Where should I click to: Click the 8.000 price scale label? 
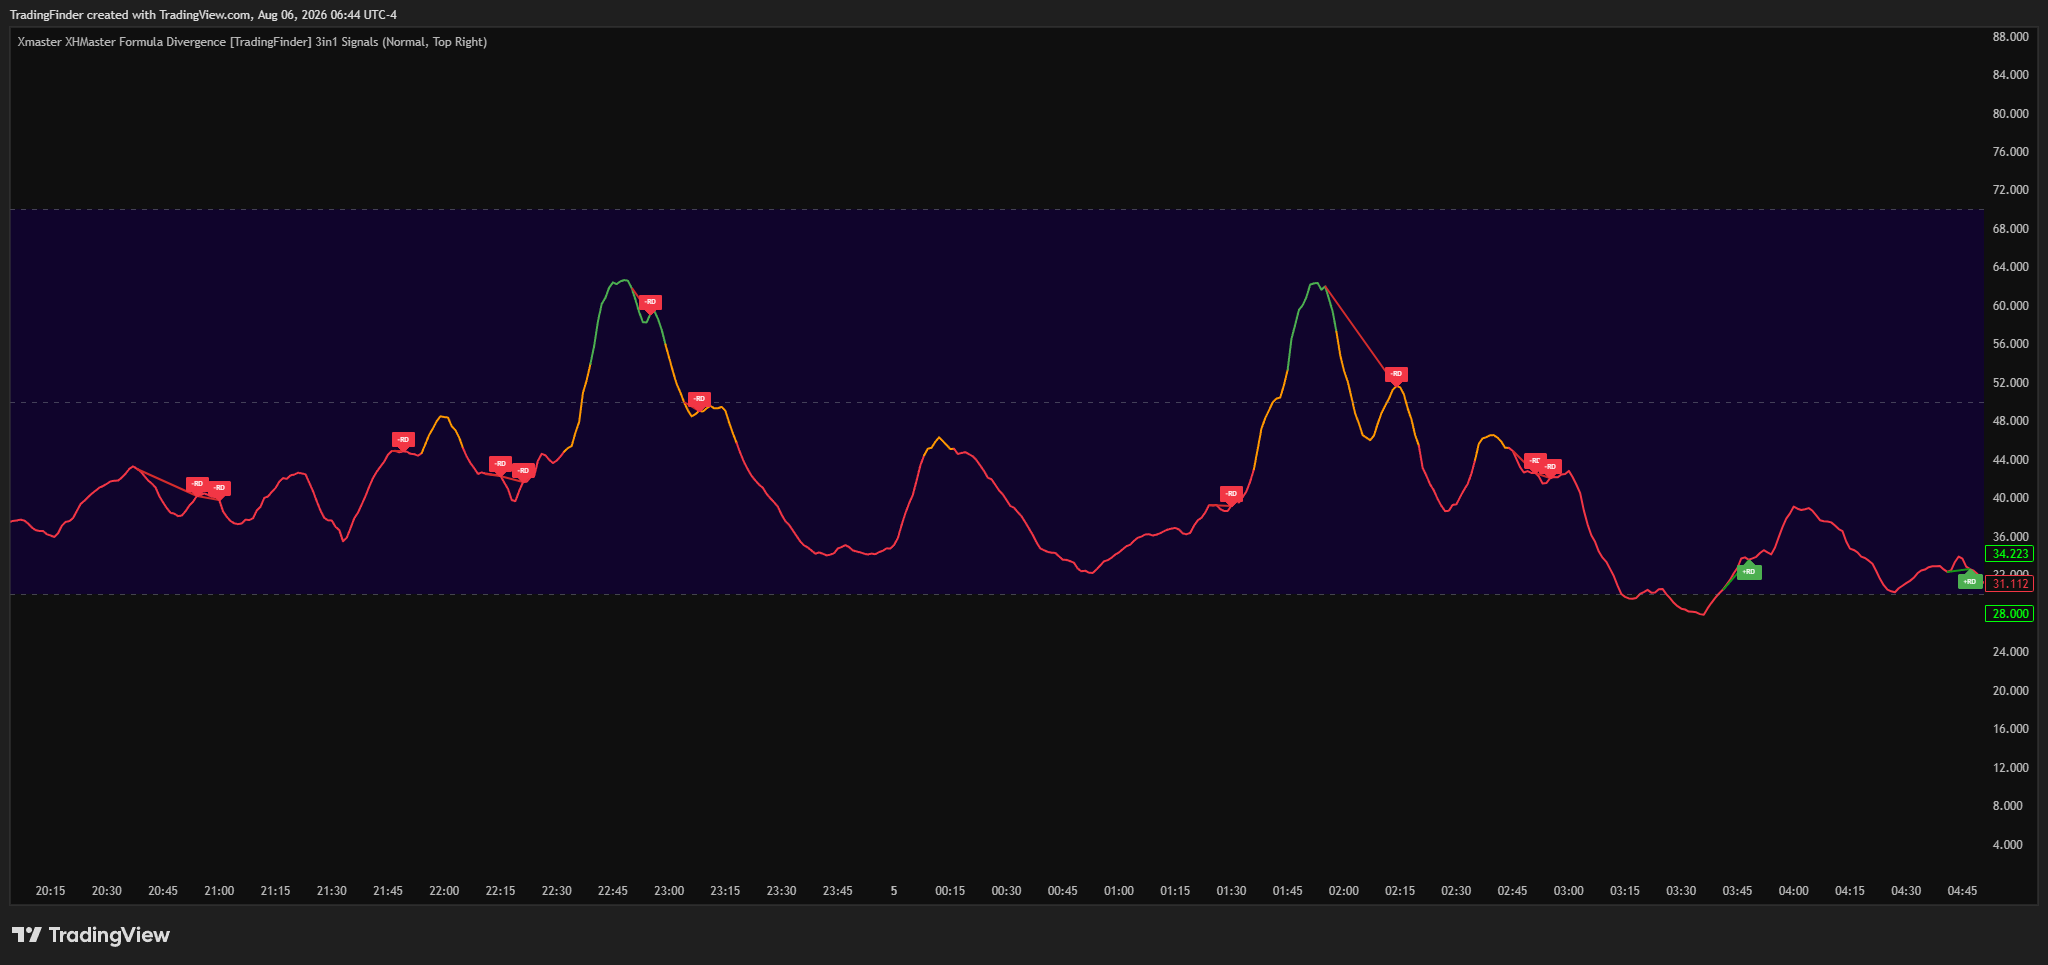[2007, 806]
